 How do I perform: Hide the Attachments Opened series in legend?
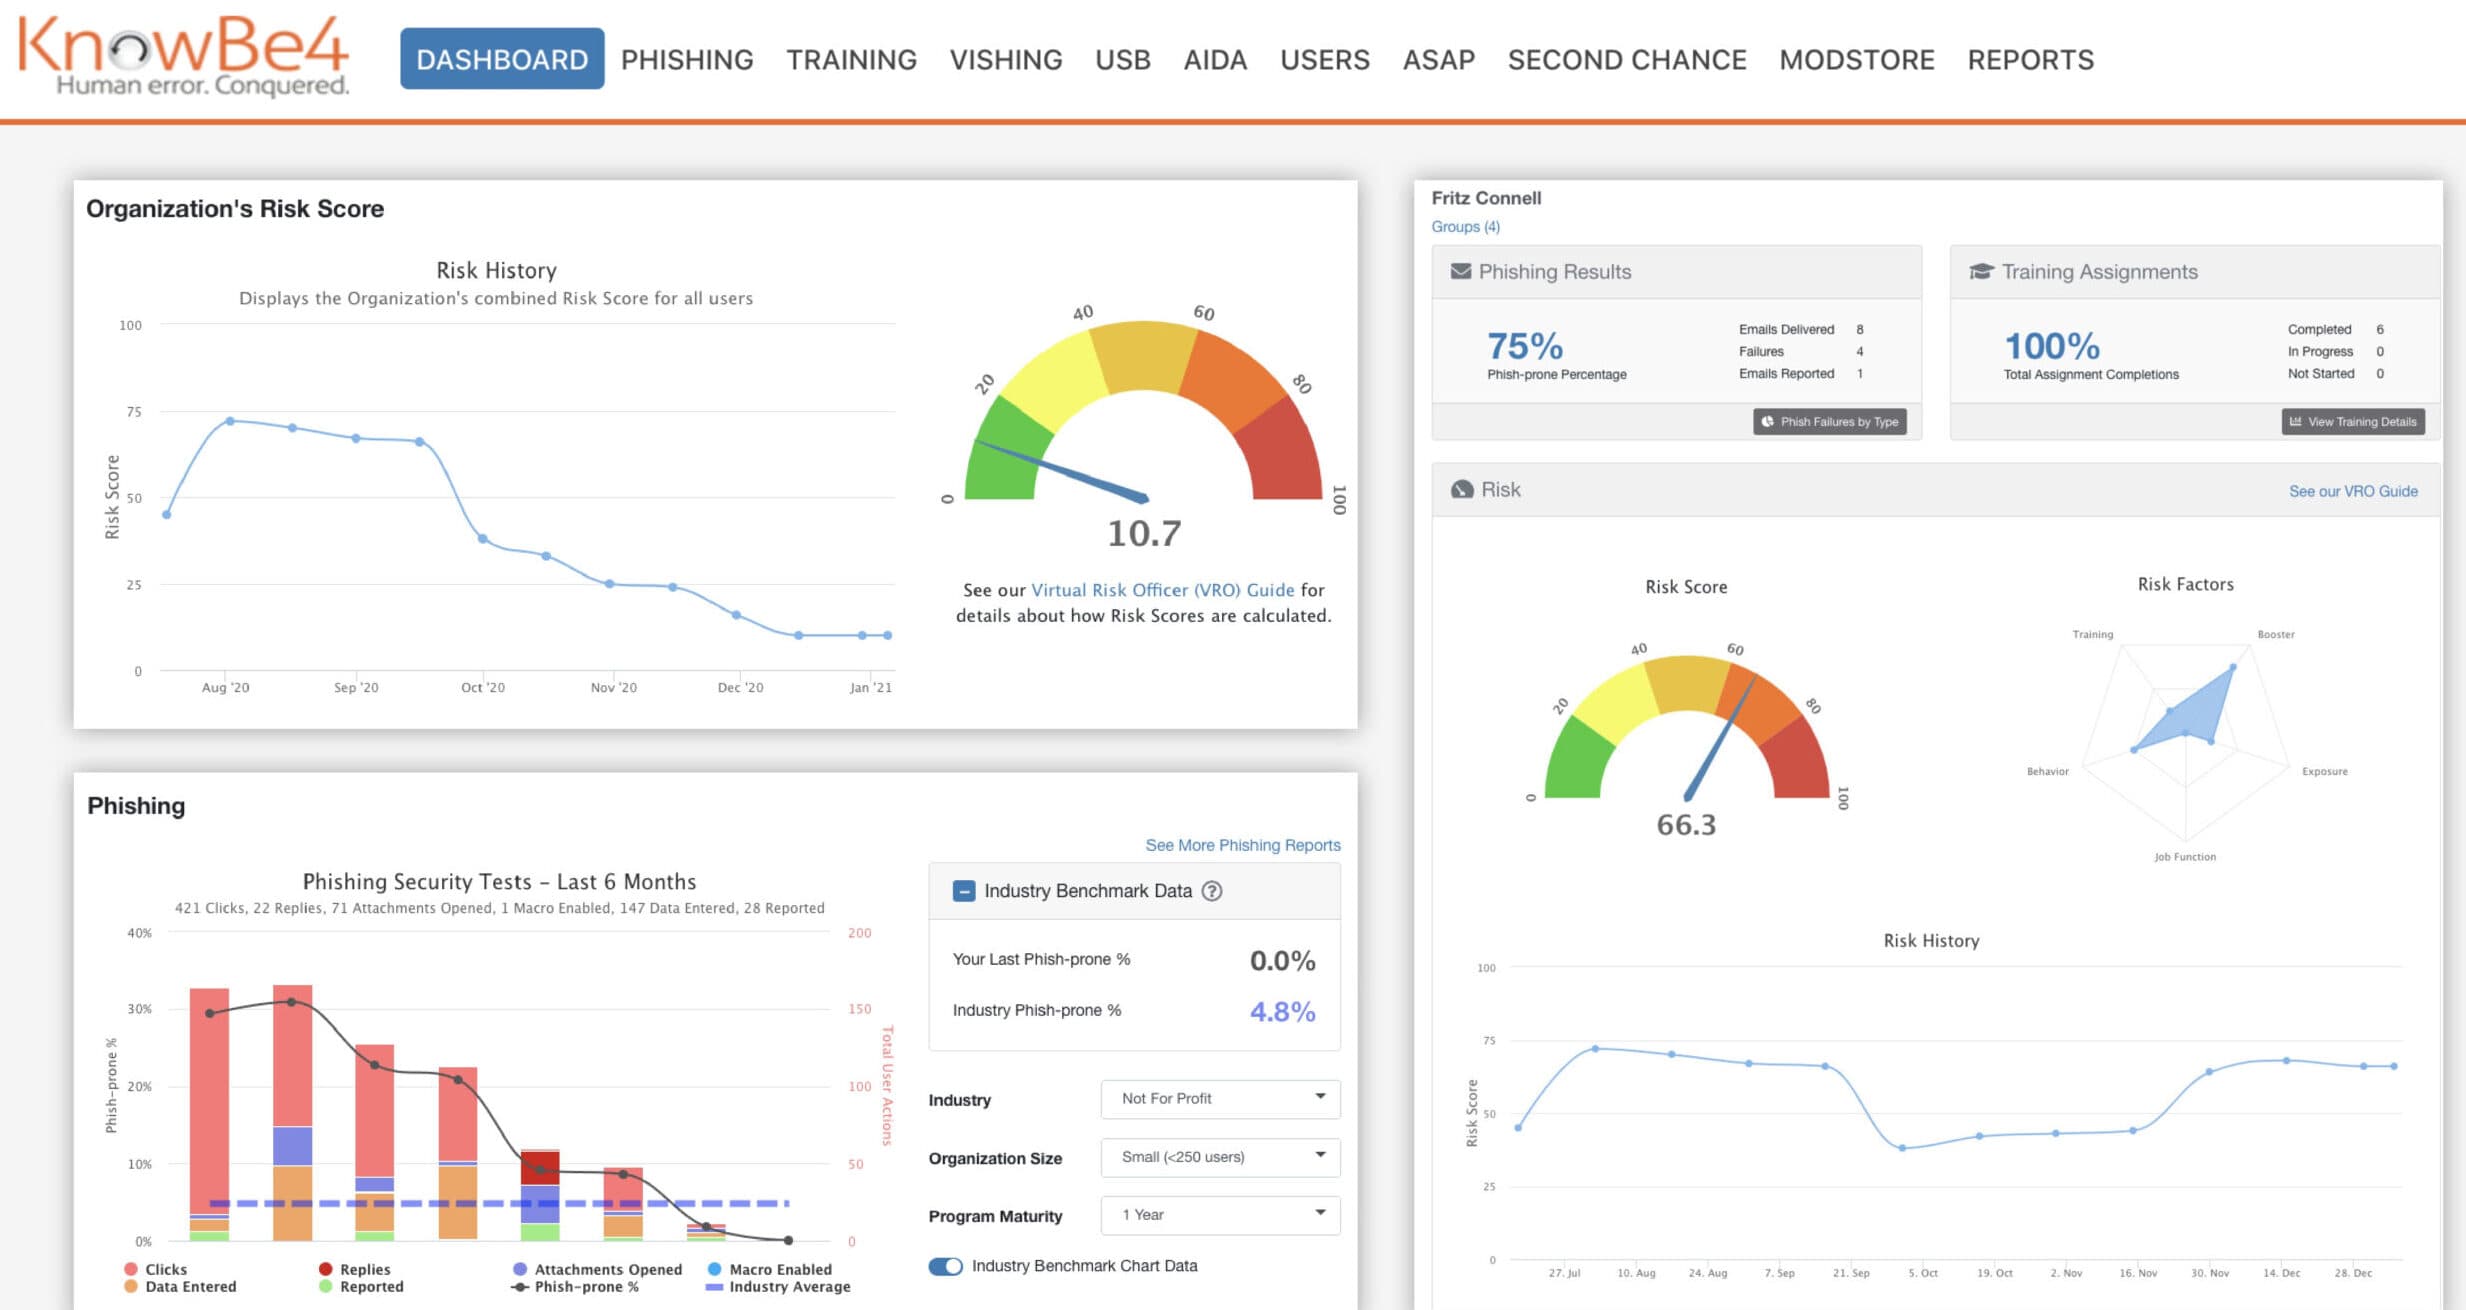coord(607,1269)
